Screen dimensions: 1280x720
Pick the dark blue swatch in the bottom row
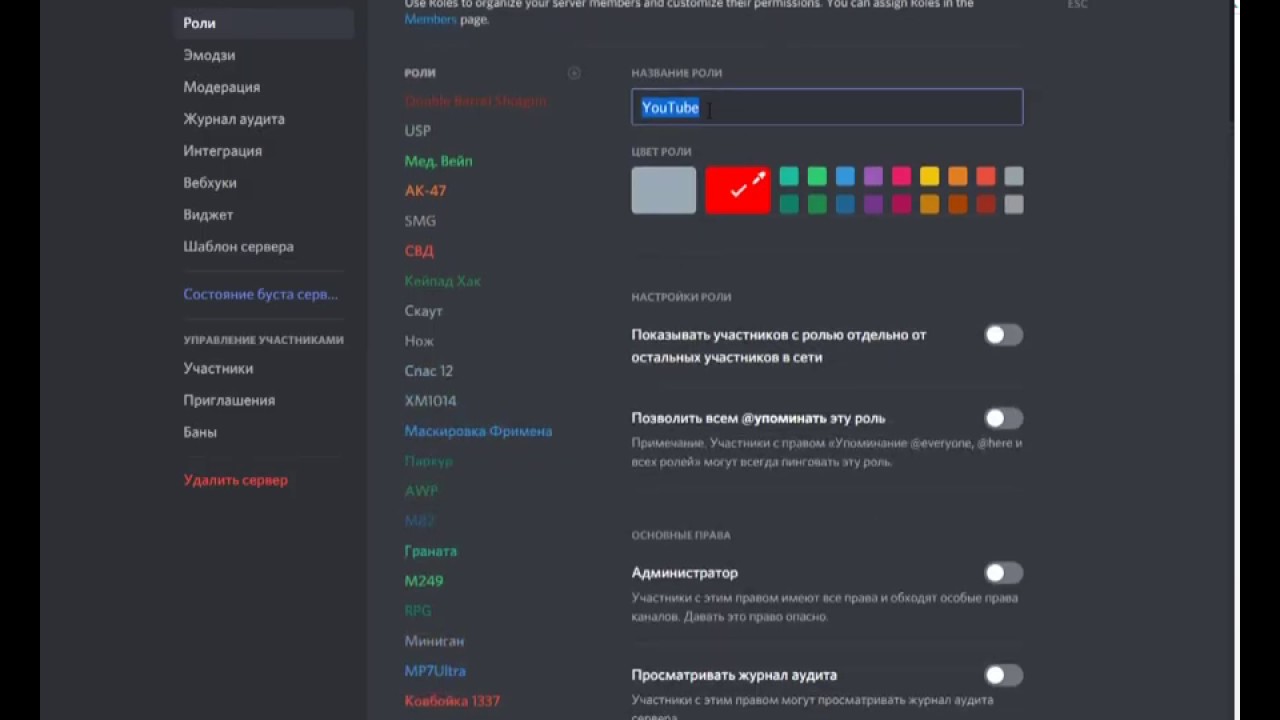click(x=845, y=204)
